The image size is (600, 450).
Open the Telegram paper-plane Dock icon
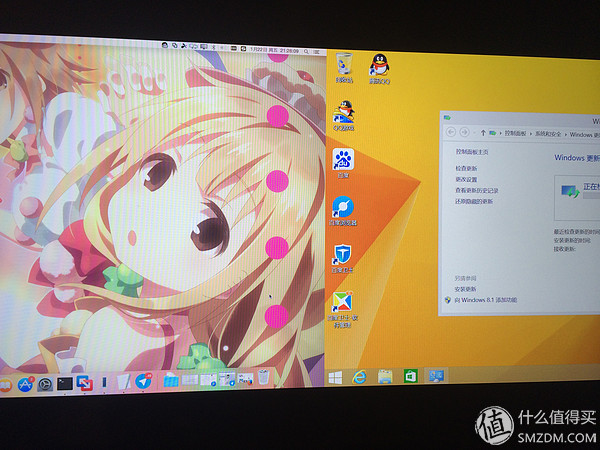pos(143,381)
